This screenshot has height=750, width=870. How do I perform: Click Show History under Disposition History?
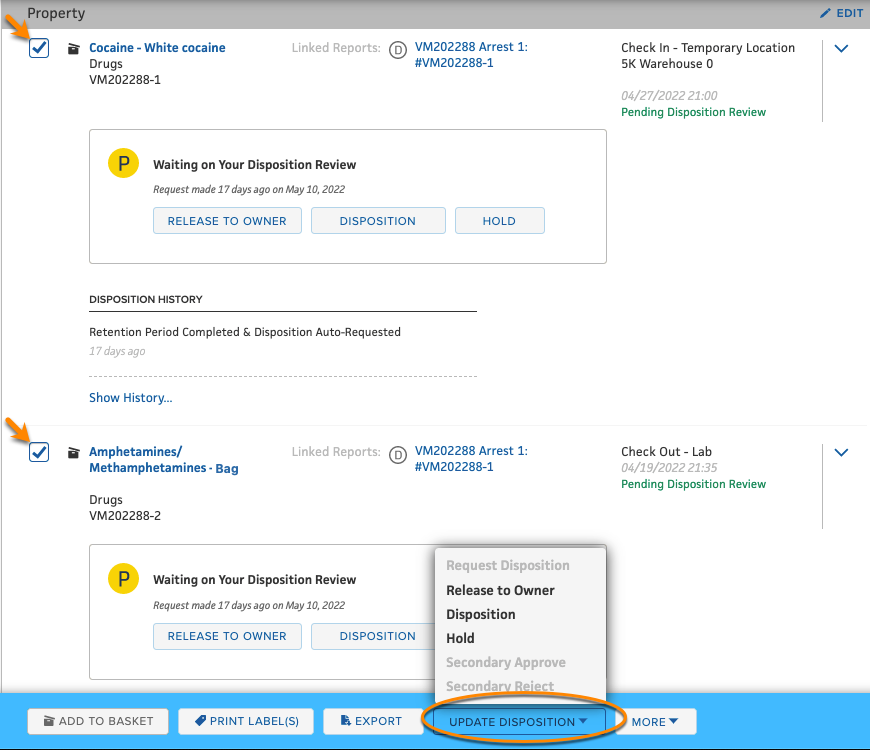[x=130, y=397]
